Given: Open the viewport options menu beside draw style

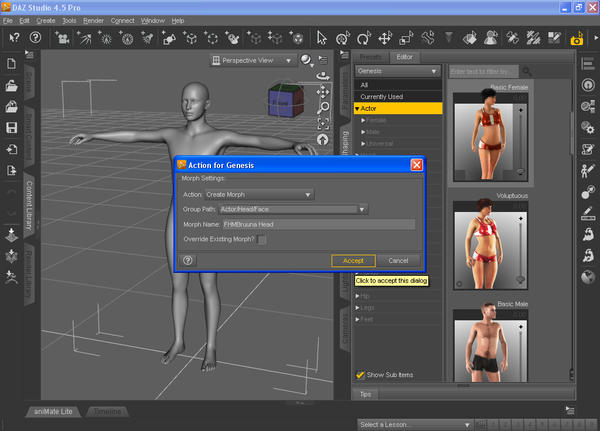Looking at the screenshot, I should click(323, 60).
